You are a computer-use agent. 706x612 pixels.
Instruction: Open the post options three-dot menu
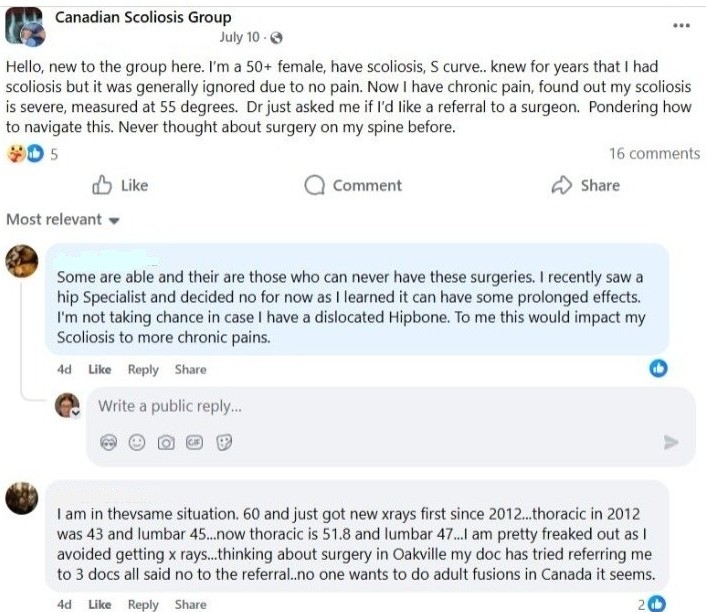(681, 25)
